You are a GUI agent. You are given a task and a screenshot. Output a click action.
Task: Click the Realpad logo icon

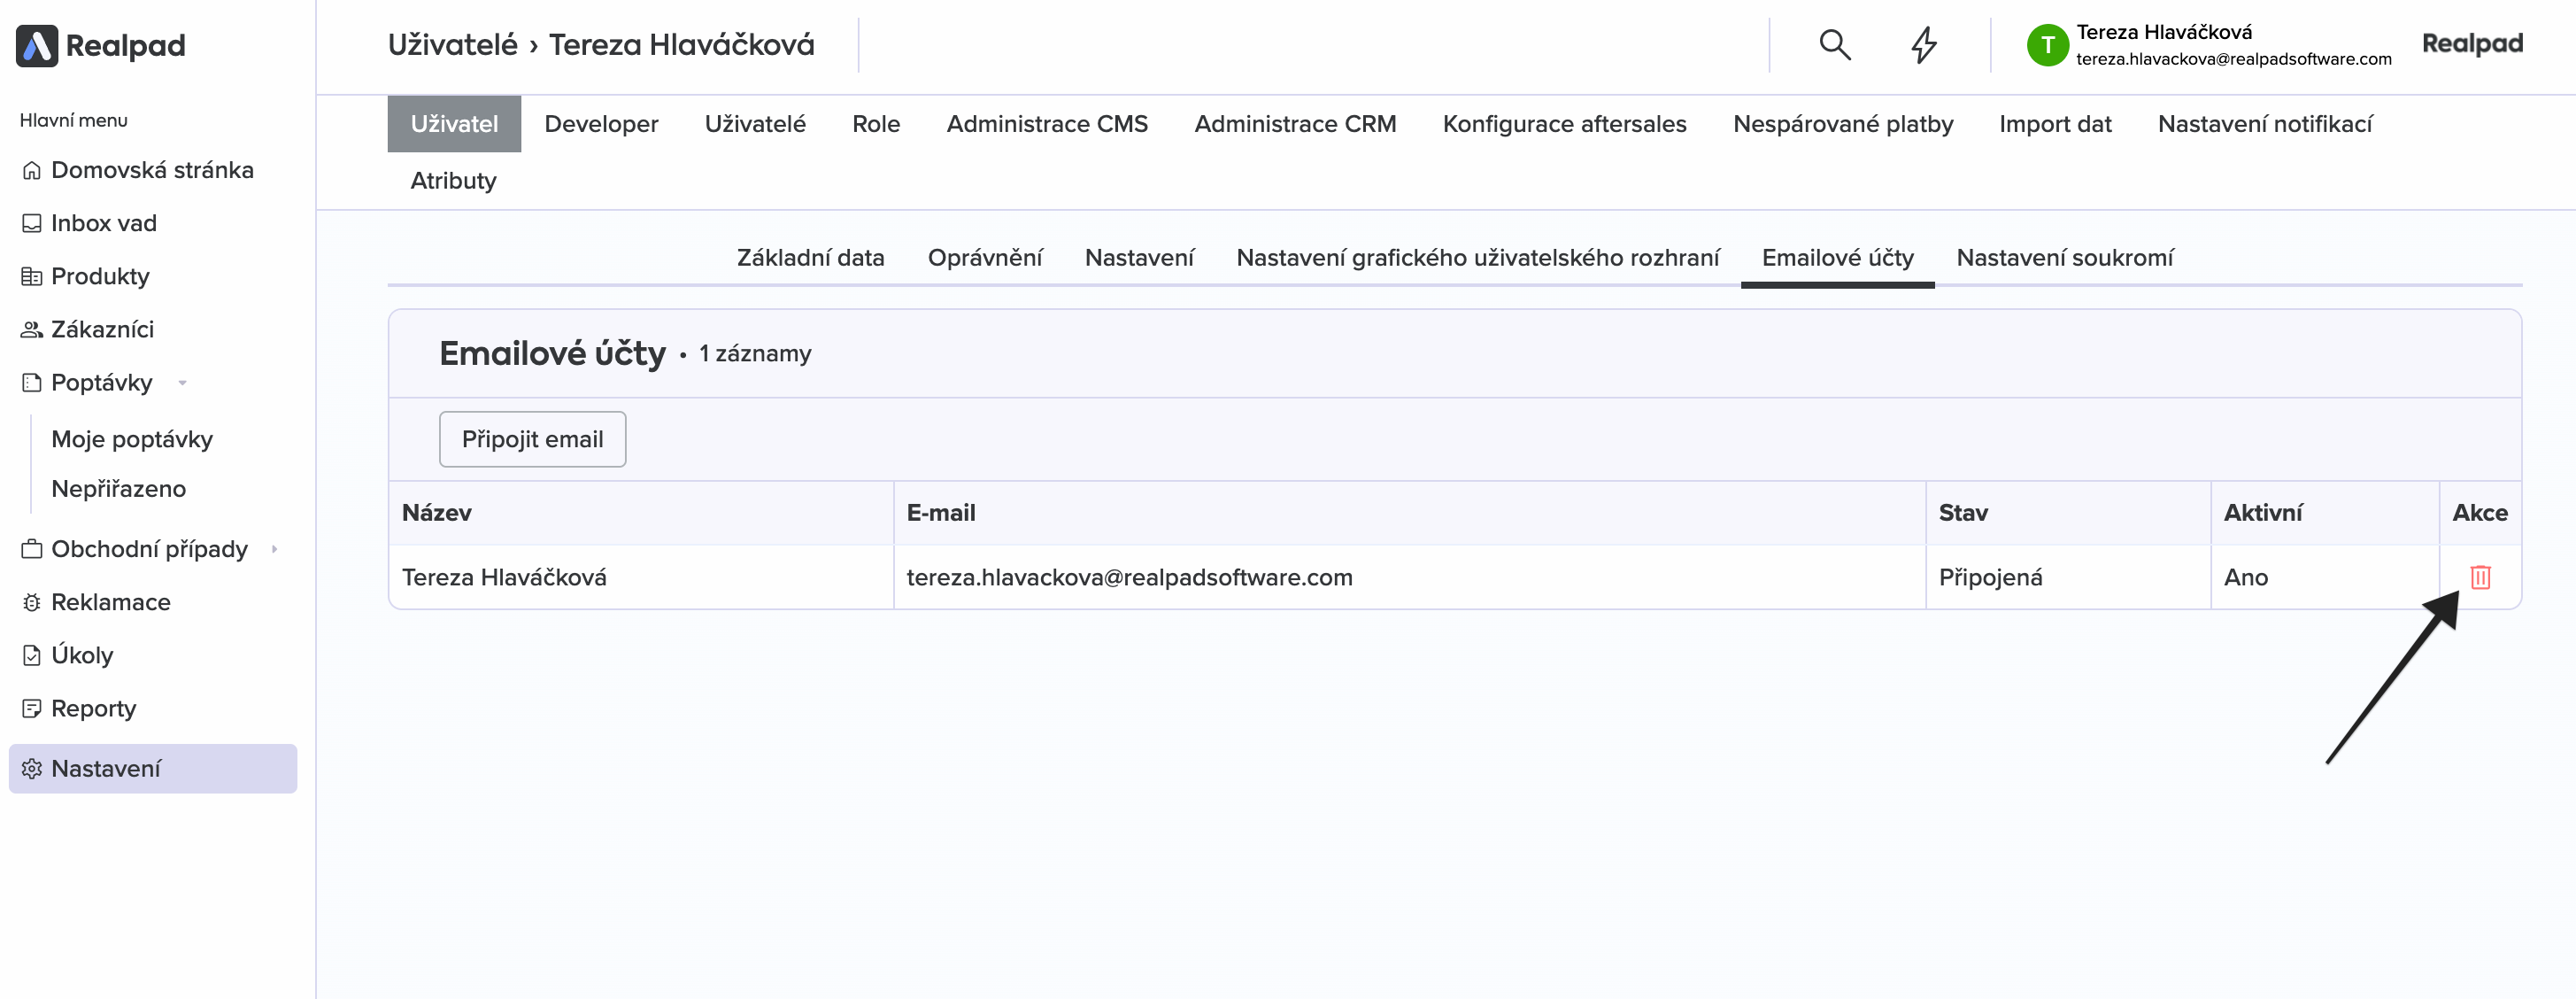tap(37, 45)
